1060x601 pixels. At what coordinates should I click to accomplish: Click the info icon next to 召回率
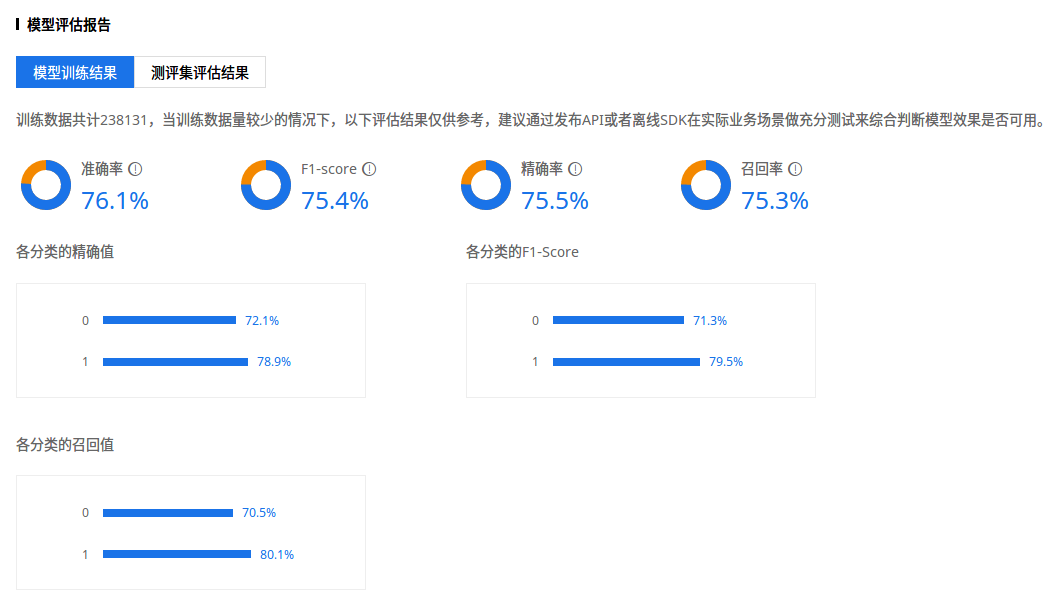pyautogui.click(x=796, y=169)
